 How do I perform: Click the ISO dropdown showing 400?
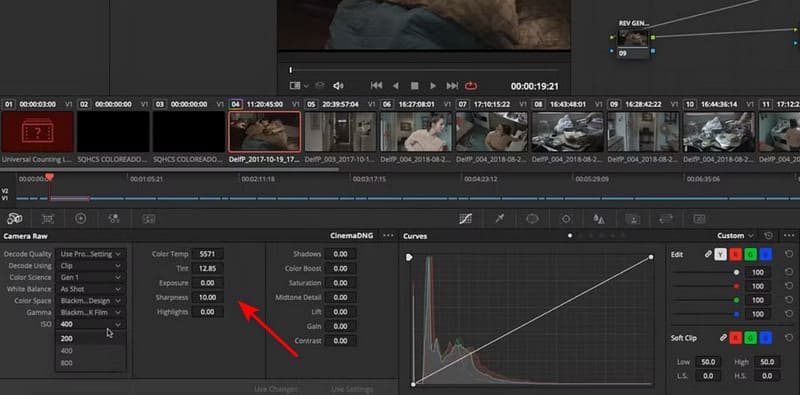pyautogui.click(x=90, y=324)
